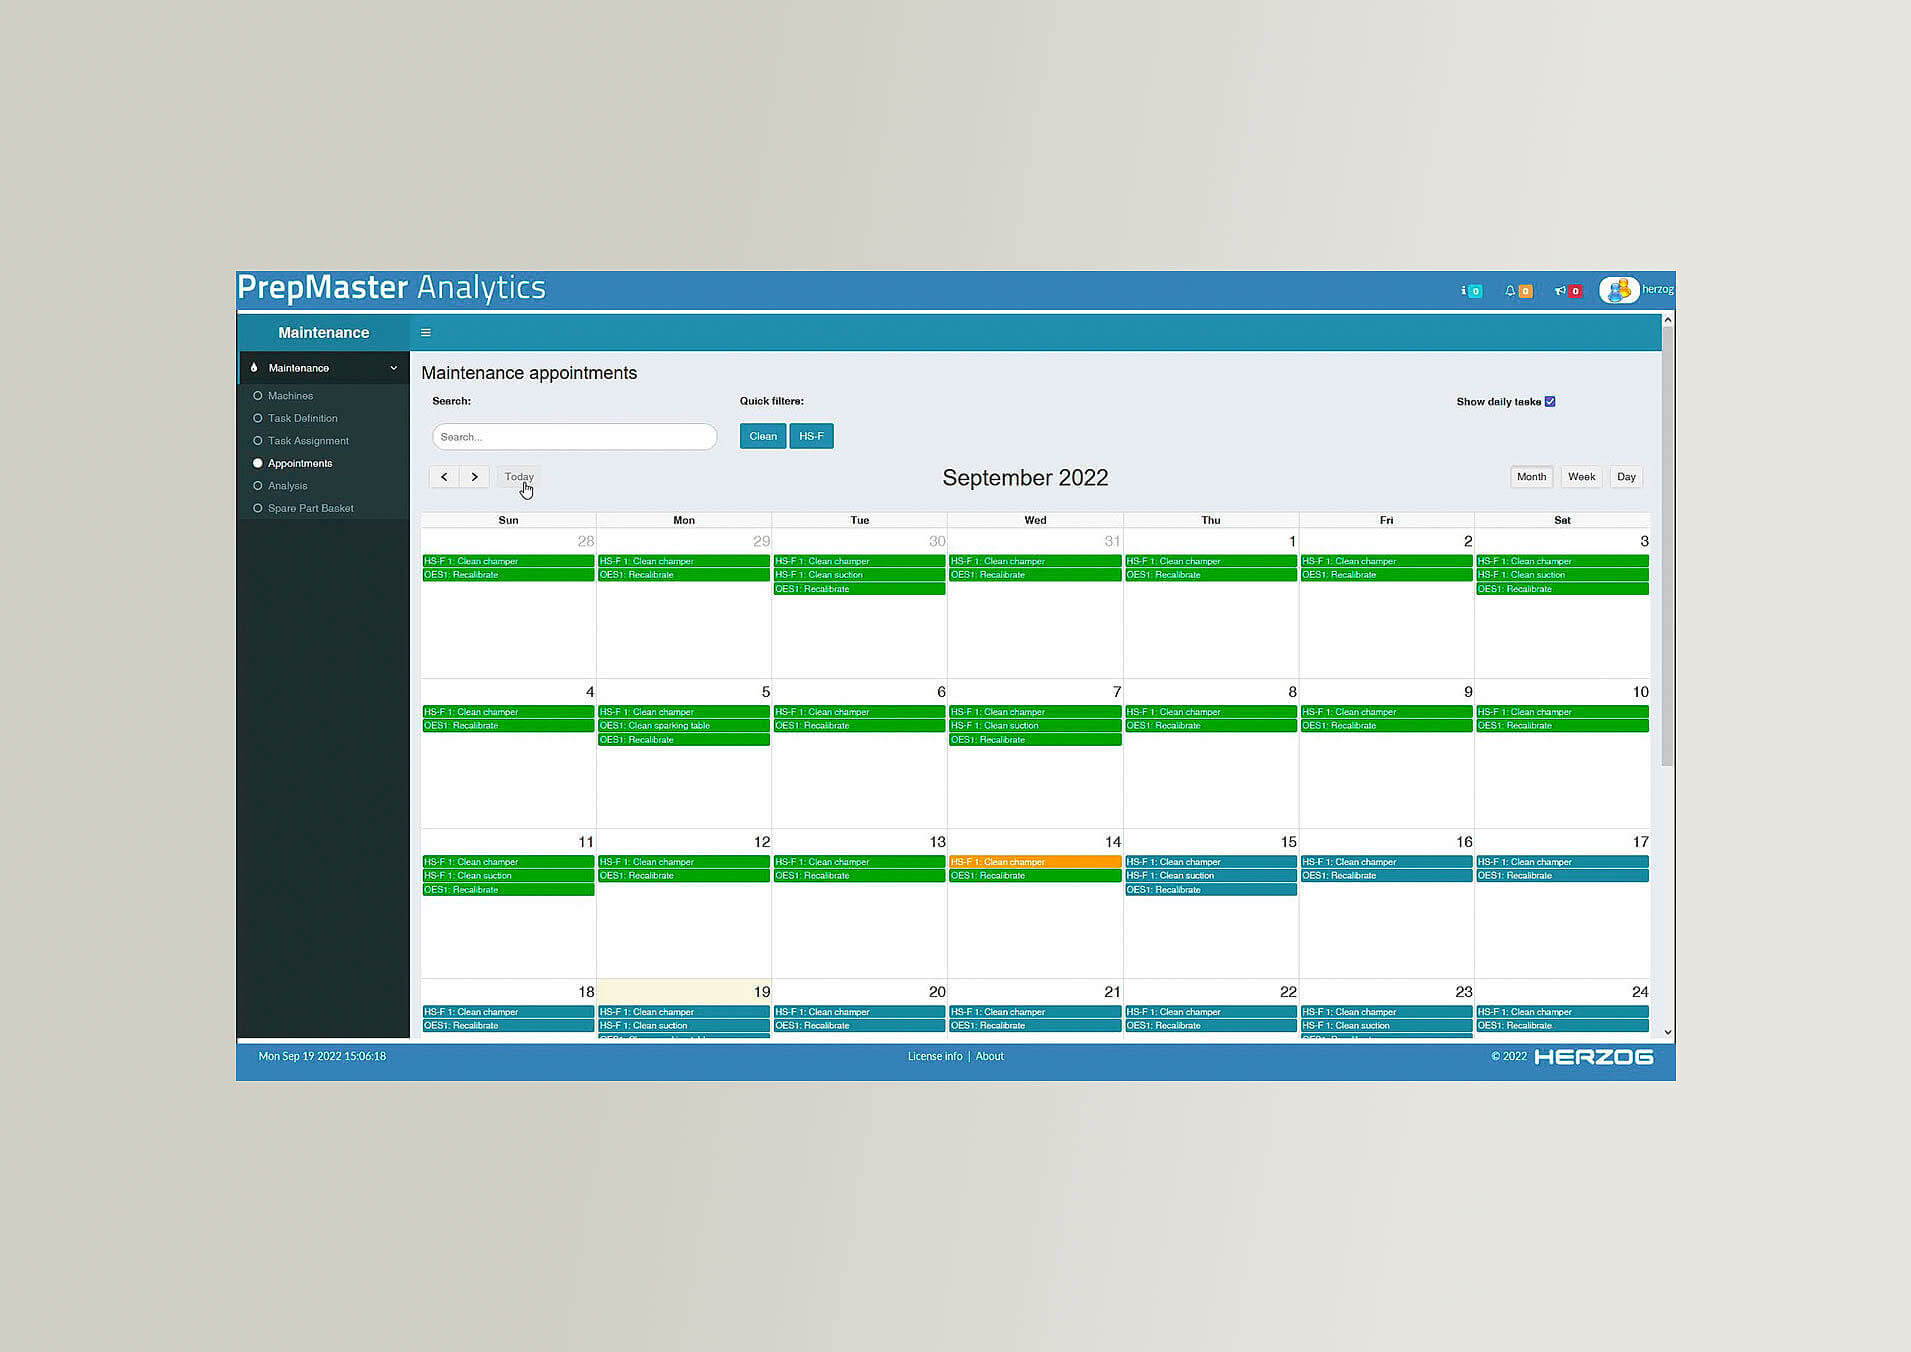Click the License info link

point(934,1056)
